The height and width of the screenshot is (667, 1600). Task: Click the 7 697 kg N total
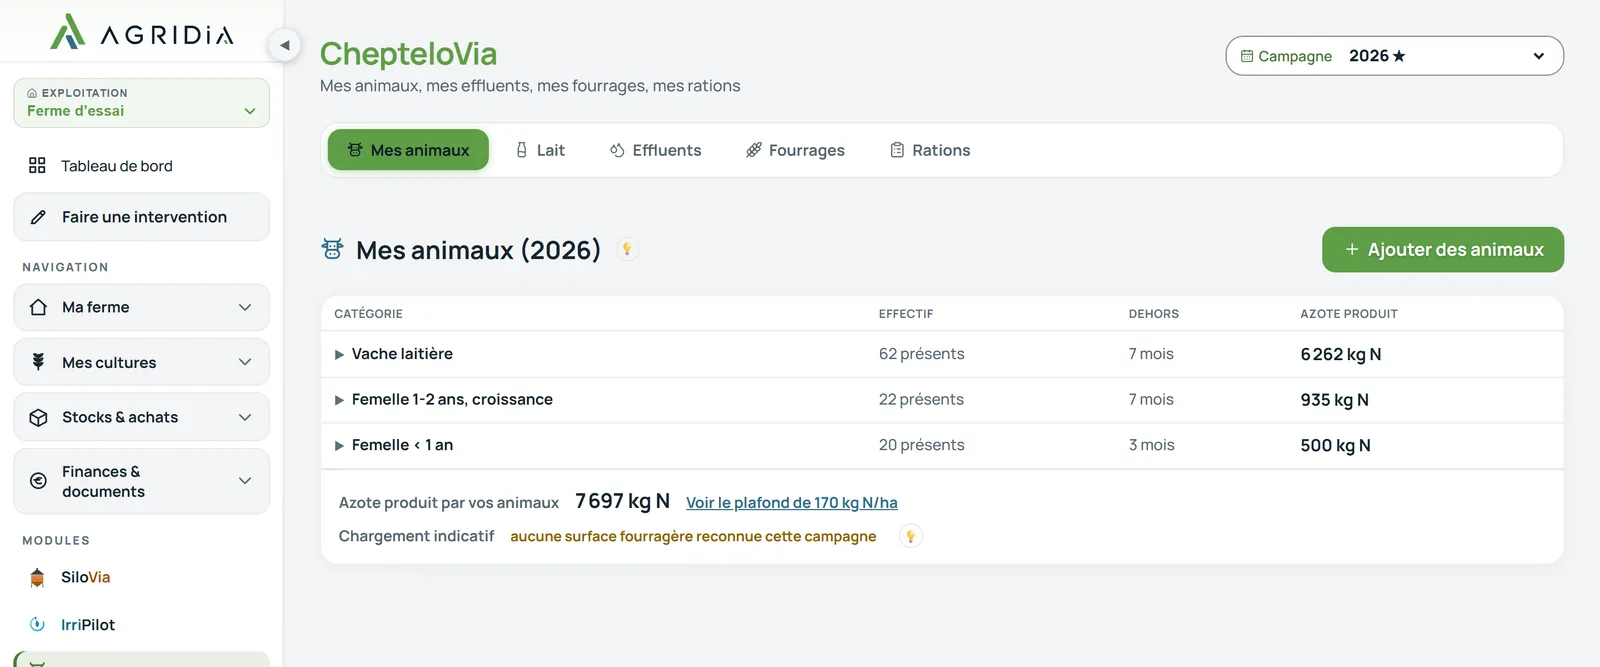[622, 501]
